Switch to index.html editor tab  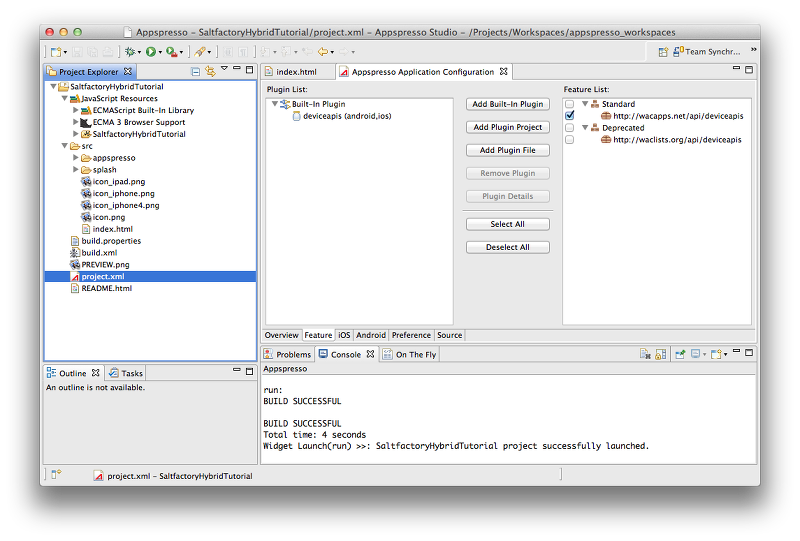(297, 72)
